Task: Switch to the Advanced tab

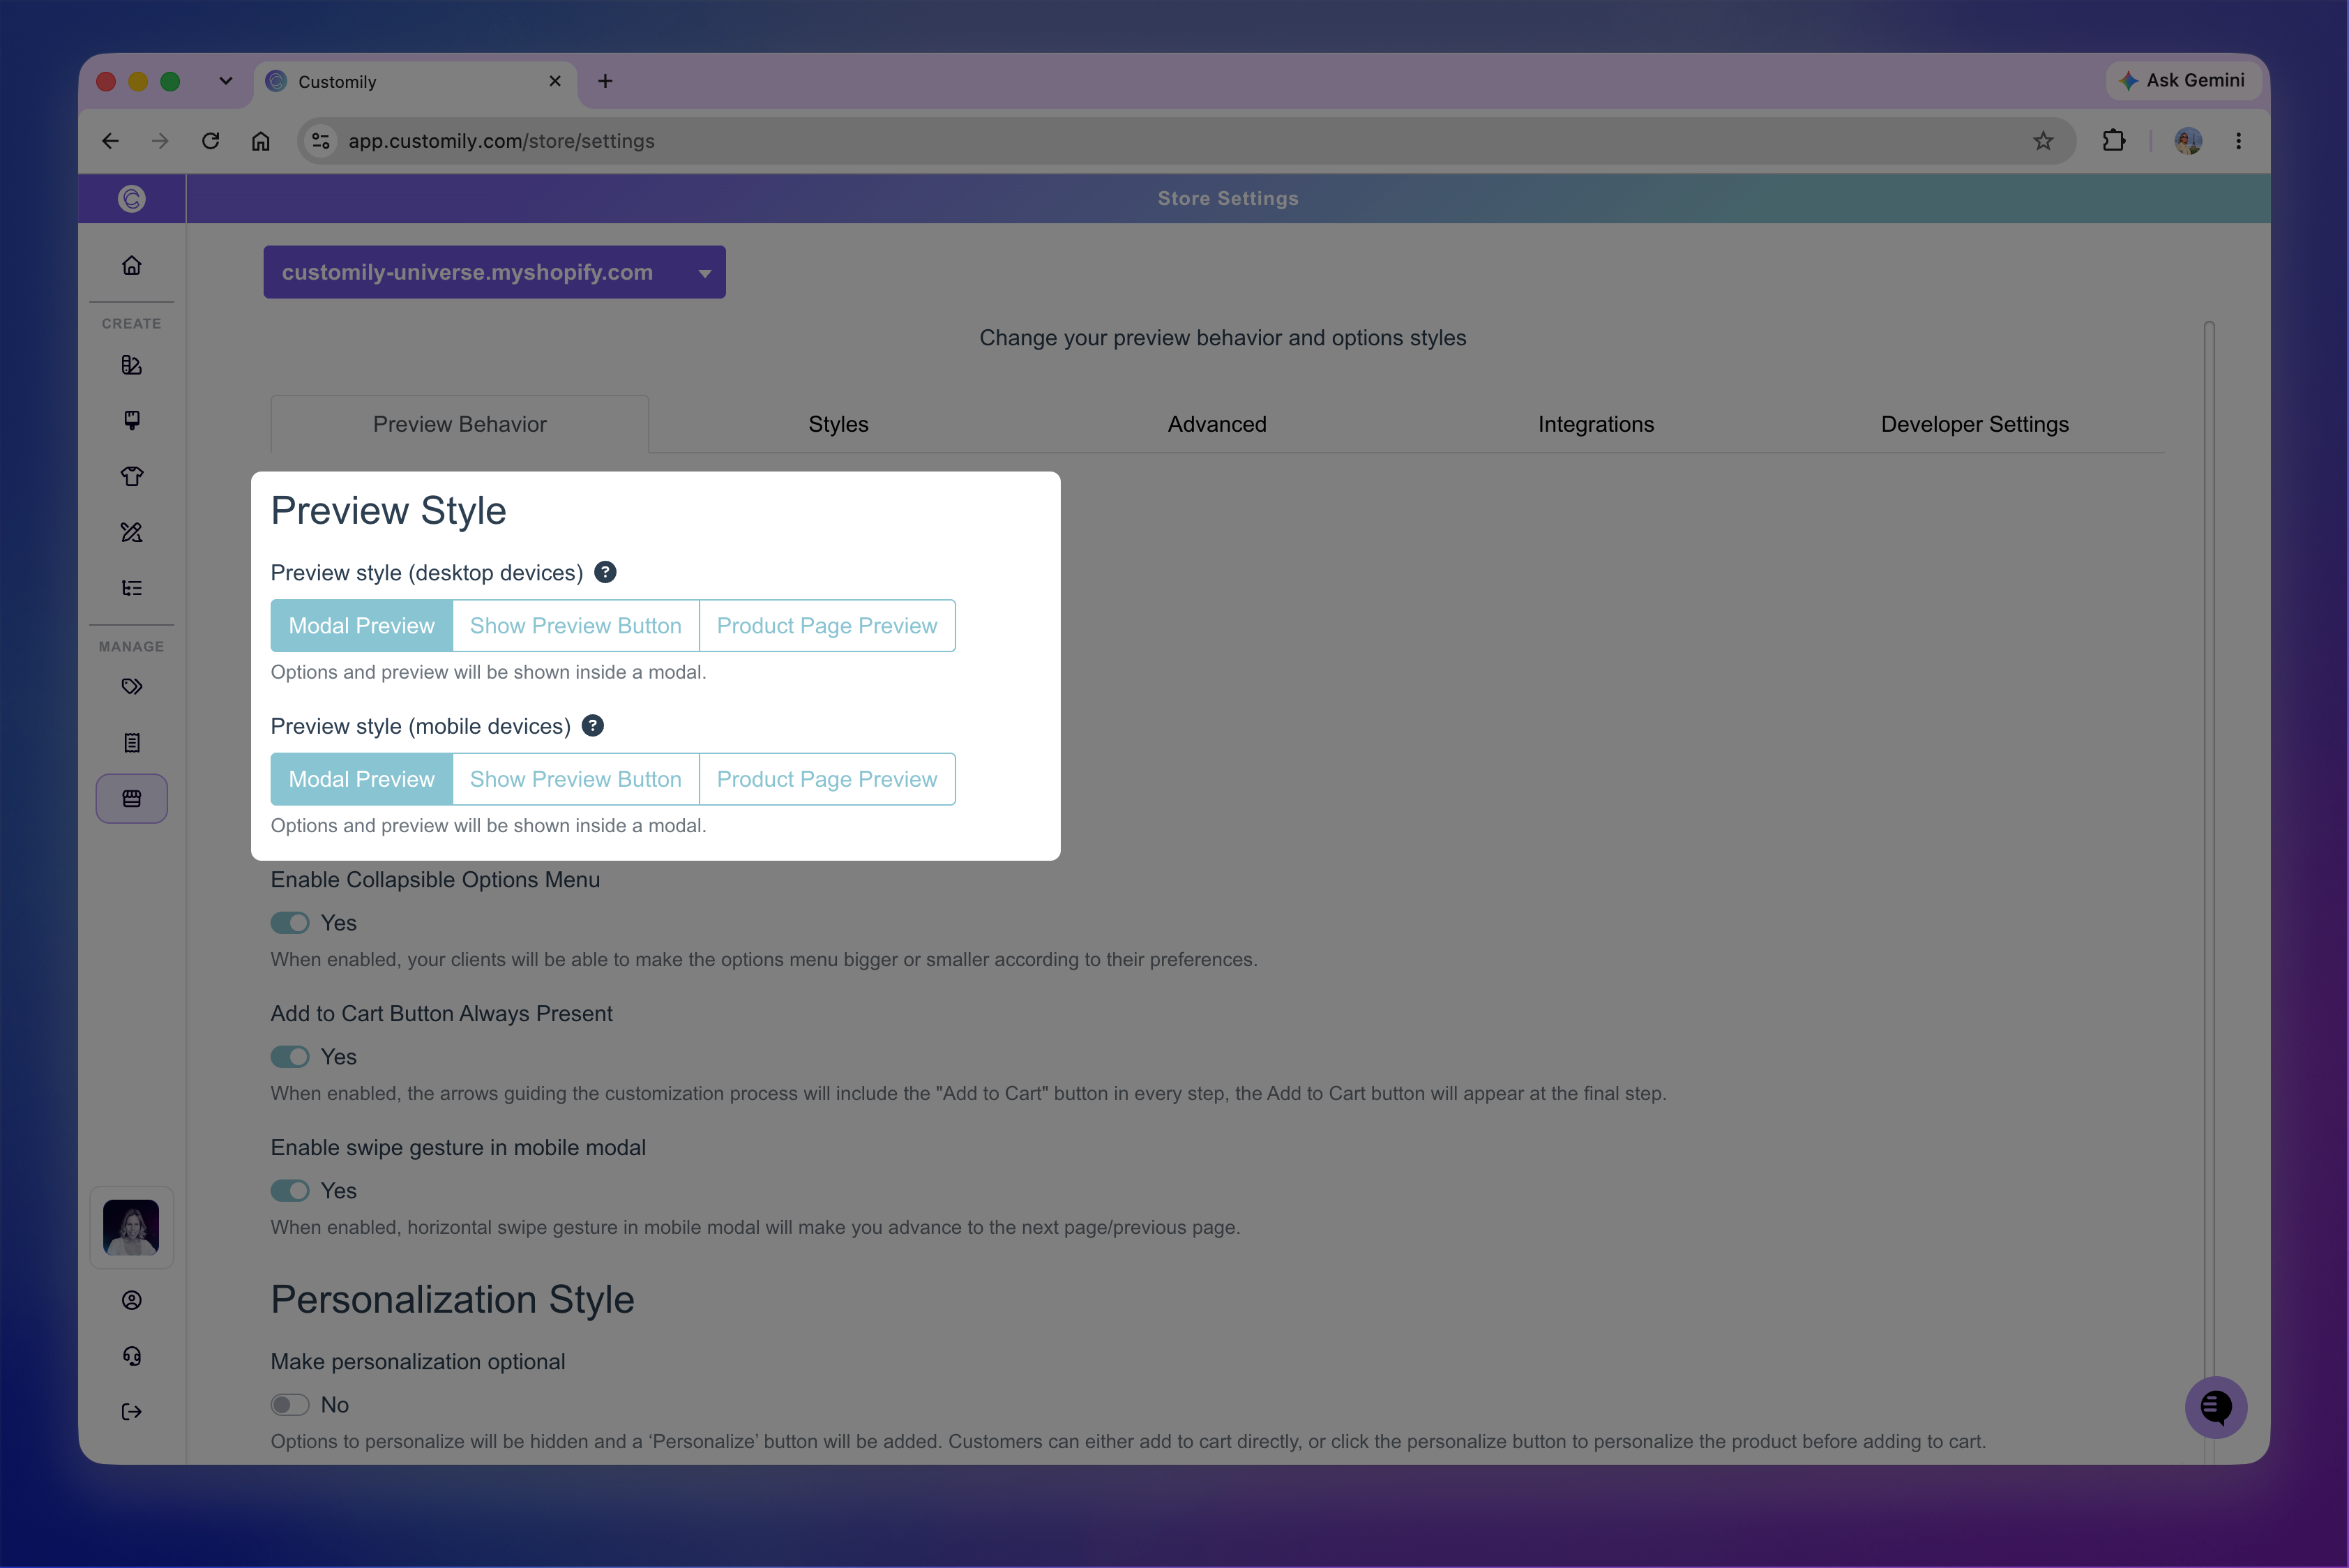Action: (x=1217, y=424)
